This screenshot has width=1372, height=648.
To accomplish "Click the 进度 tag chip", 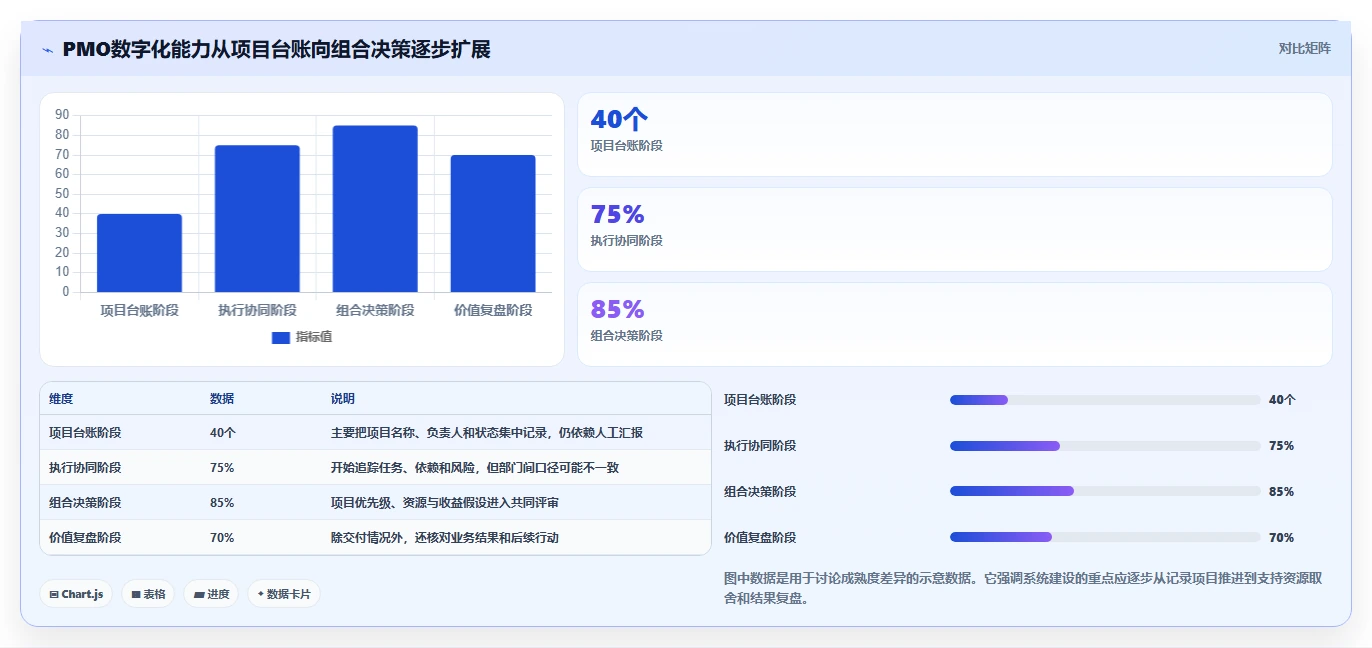I will click(211, 594).
